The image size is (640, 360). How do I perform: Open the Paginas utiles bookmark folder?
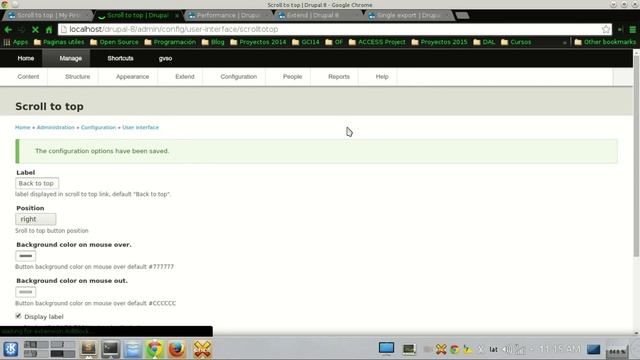coord(59,42)
